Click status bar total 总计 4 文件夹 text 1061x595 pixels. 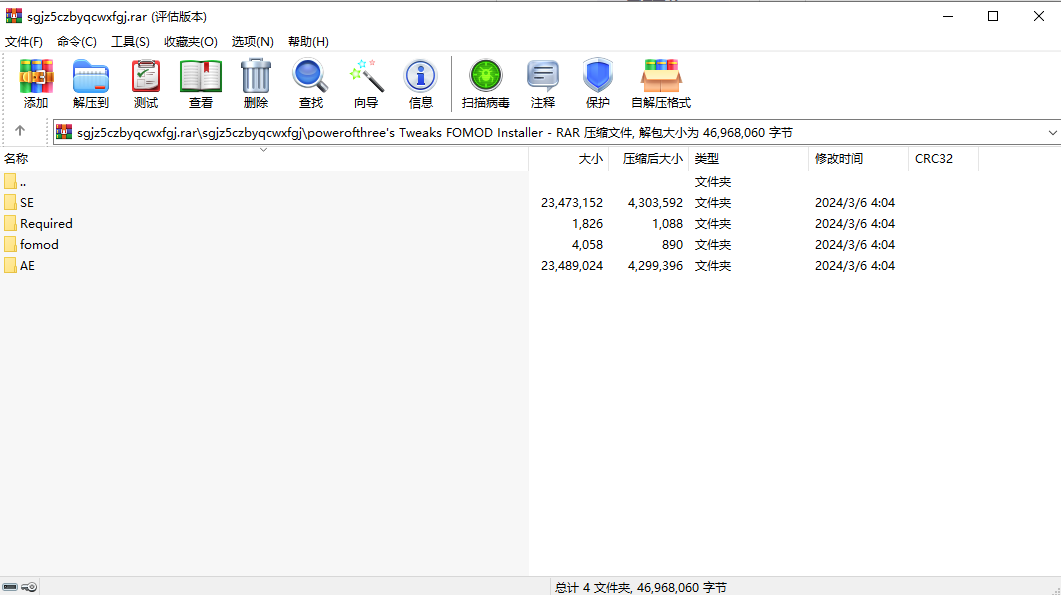click(x=641, y=588)
